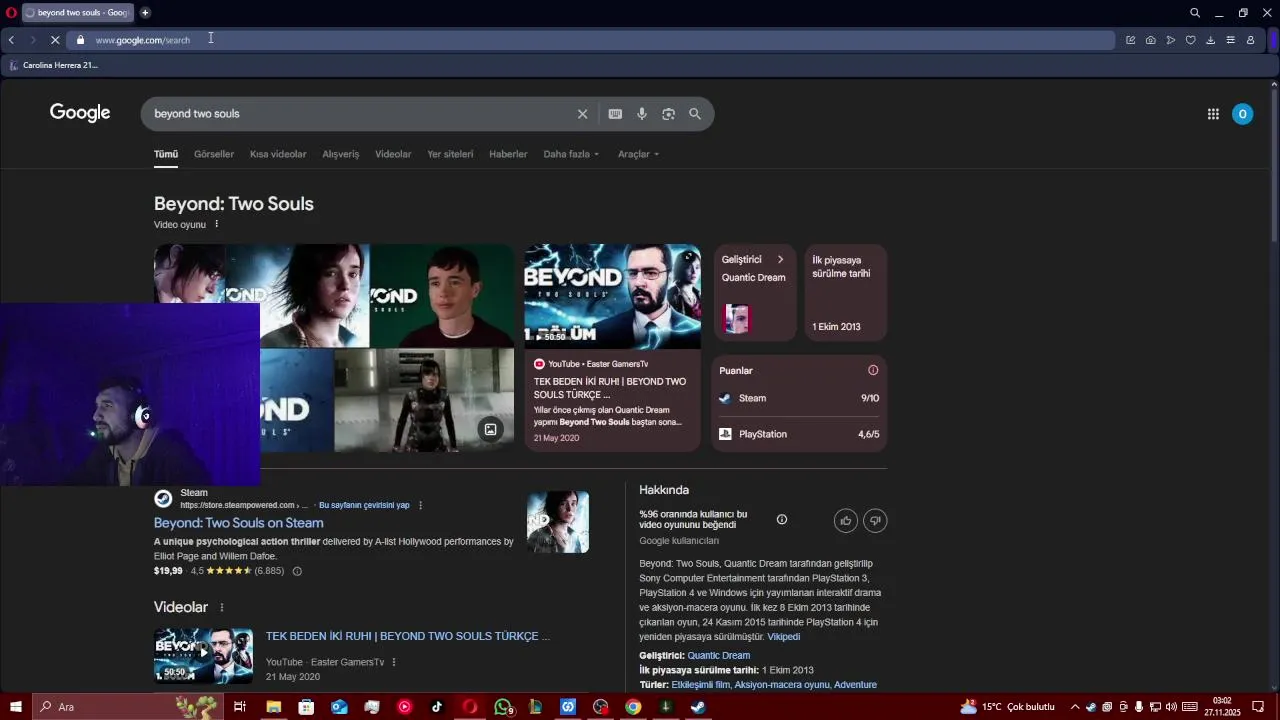Switch to Kısa videolar tab
Screen dimensions: 1280x720
click(x=278, y=154)
